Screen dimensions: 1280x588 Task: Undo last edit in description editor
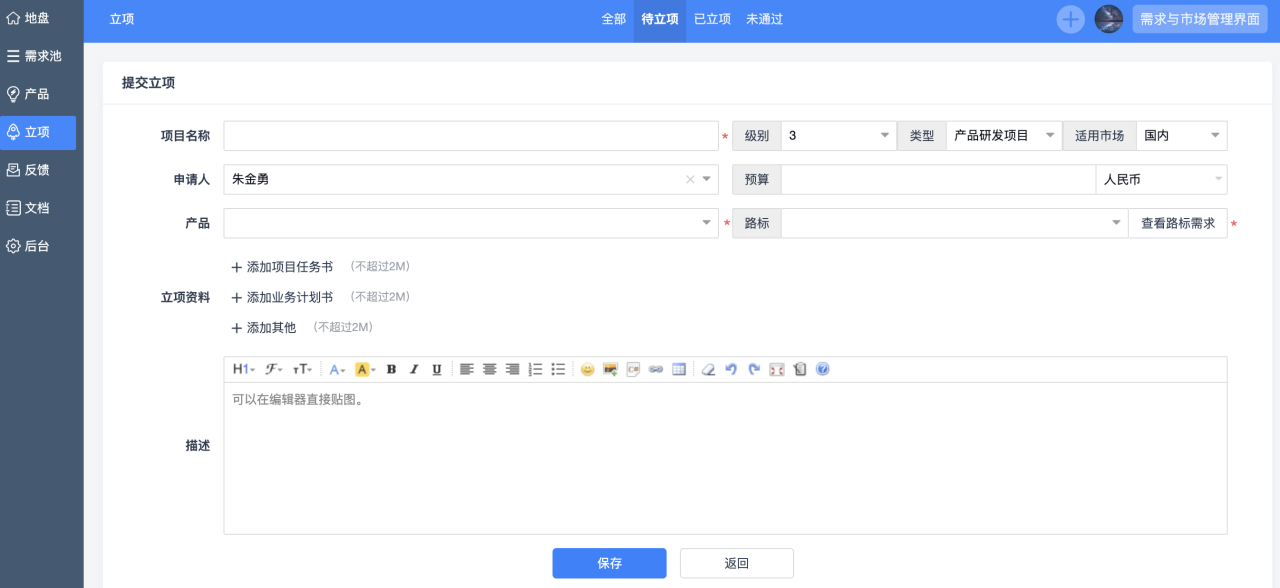coord(731,369)
